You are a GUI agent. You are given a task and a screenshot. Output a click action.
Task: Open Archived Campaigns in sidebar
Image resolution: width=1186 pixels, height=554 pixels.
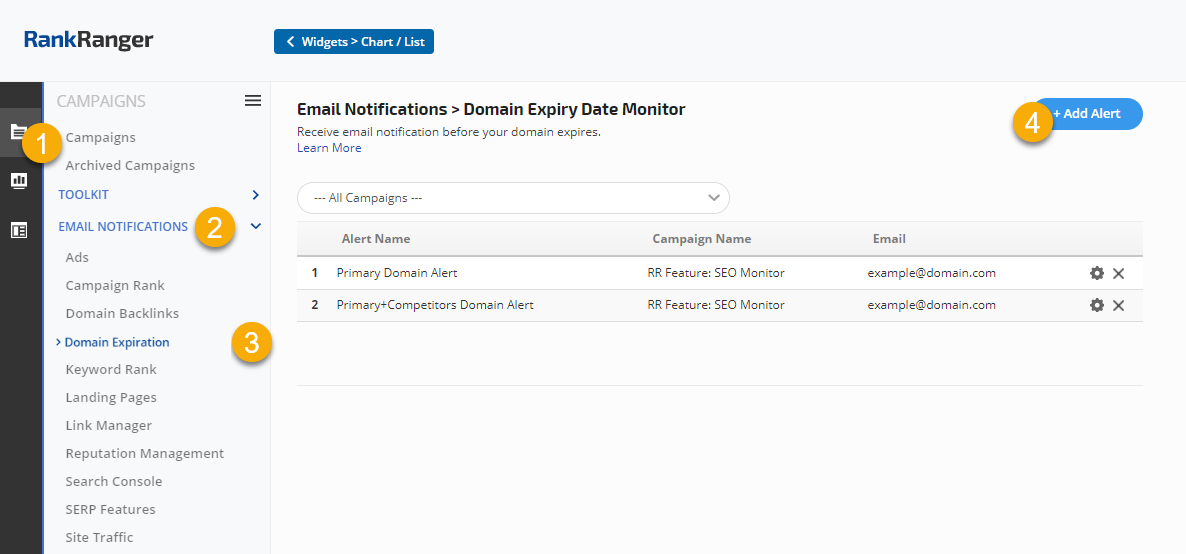[x=130, y=166]
